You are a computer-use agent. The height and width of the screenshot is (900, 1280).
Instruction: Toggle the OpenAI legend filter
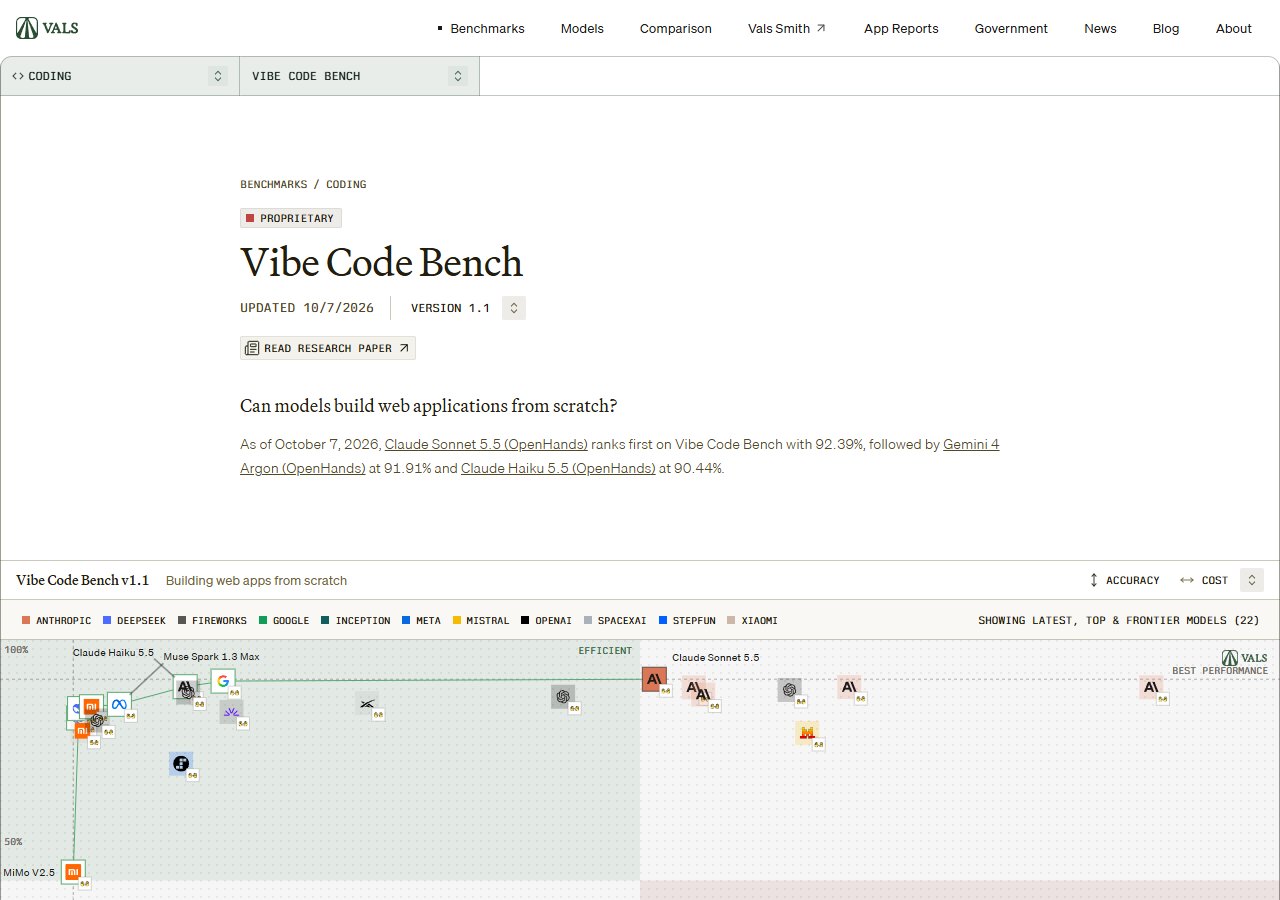tap(546, 621)
